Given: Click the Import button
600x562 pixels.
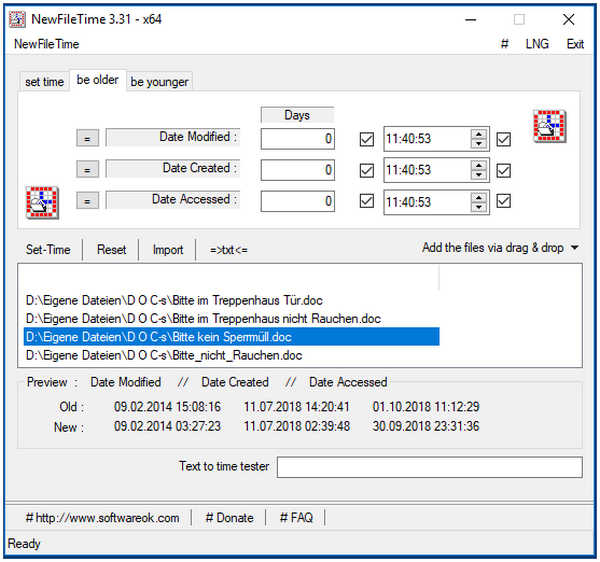Looking at the screenshot, I should tap(168, 249).
